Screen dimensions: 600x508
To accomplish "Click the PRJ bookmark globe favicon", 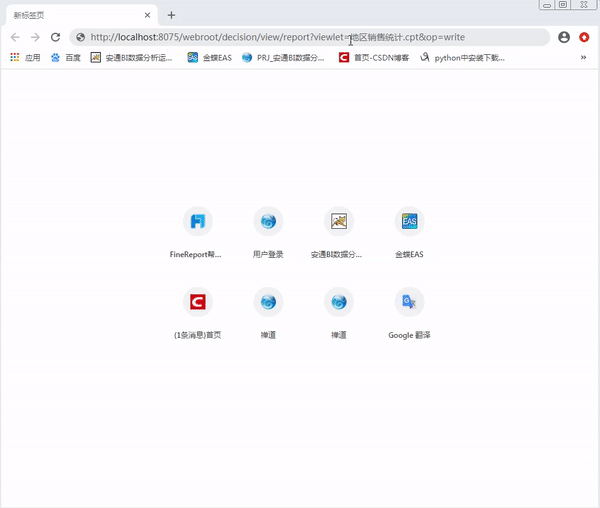I will coord(247,57).
